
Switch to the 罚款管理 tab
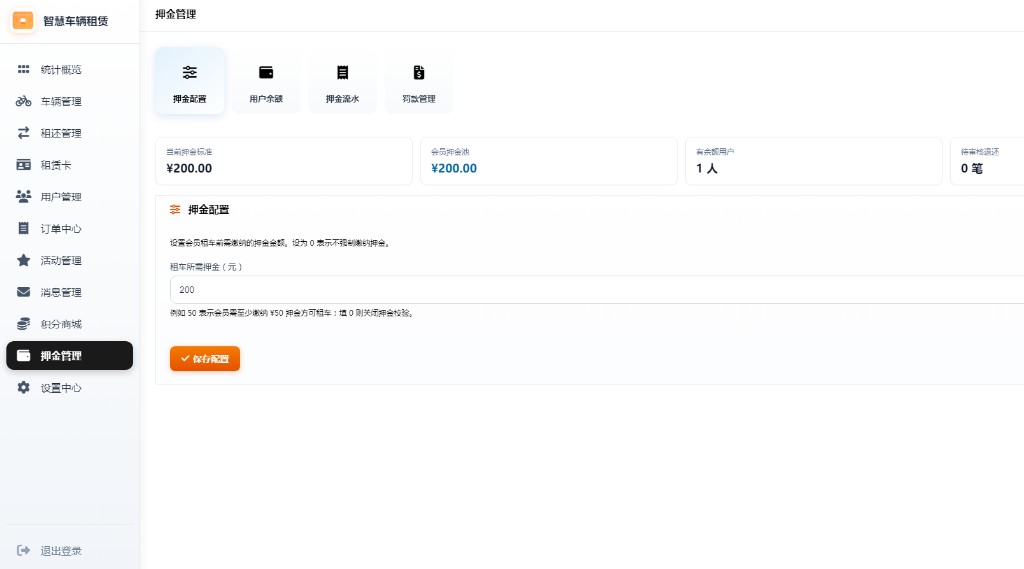click(x=419, y=81)
